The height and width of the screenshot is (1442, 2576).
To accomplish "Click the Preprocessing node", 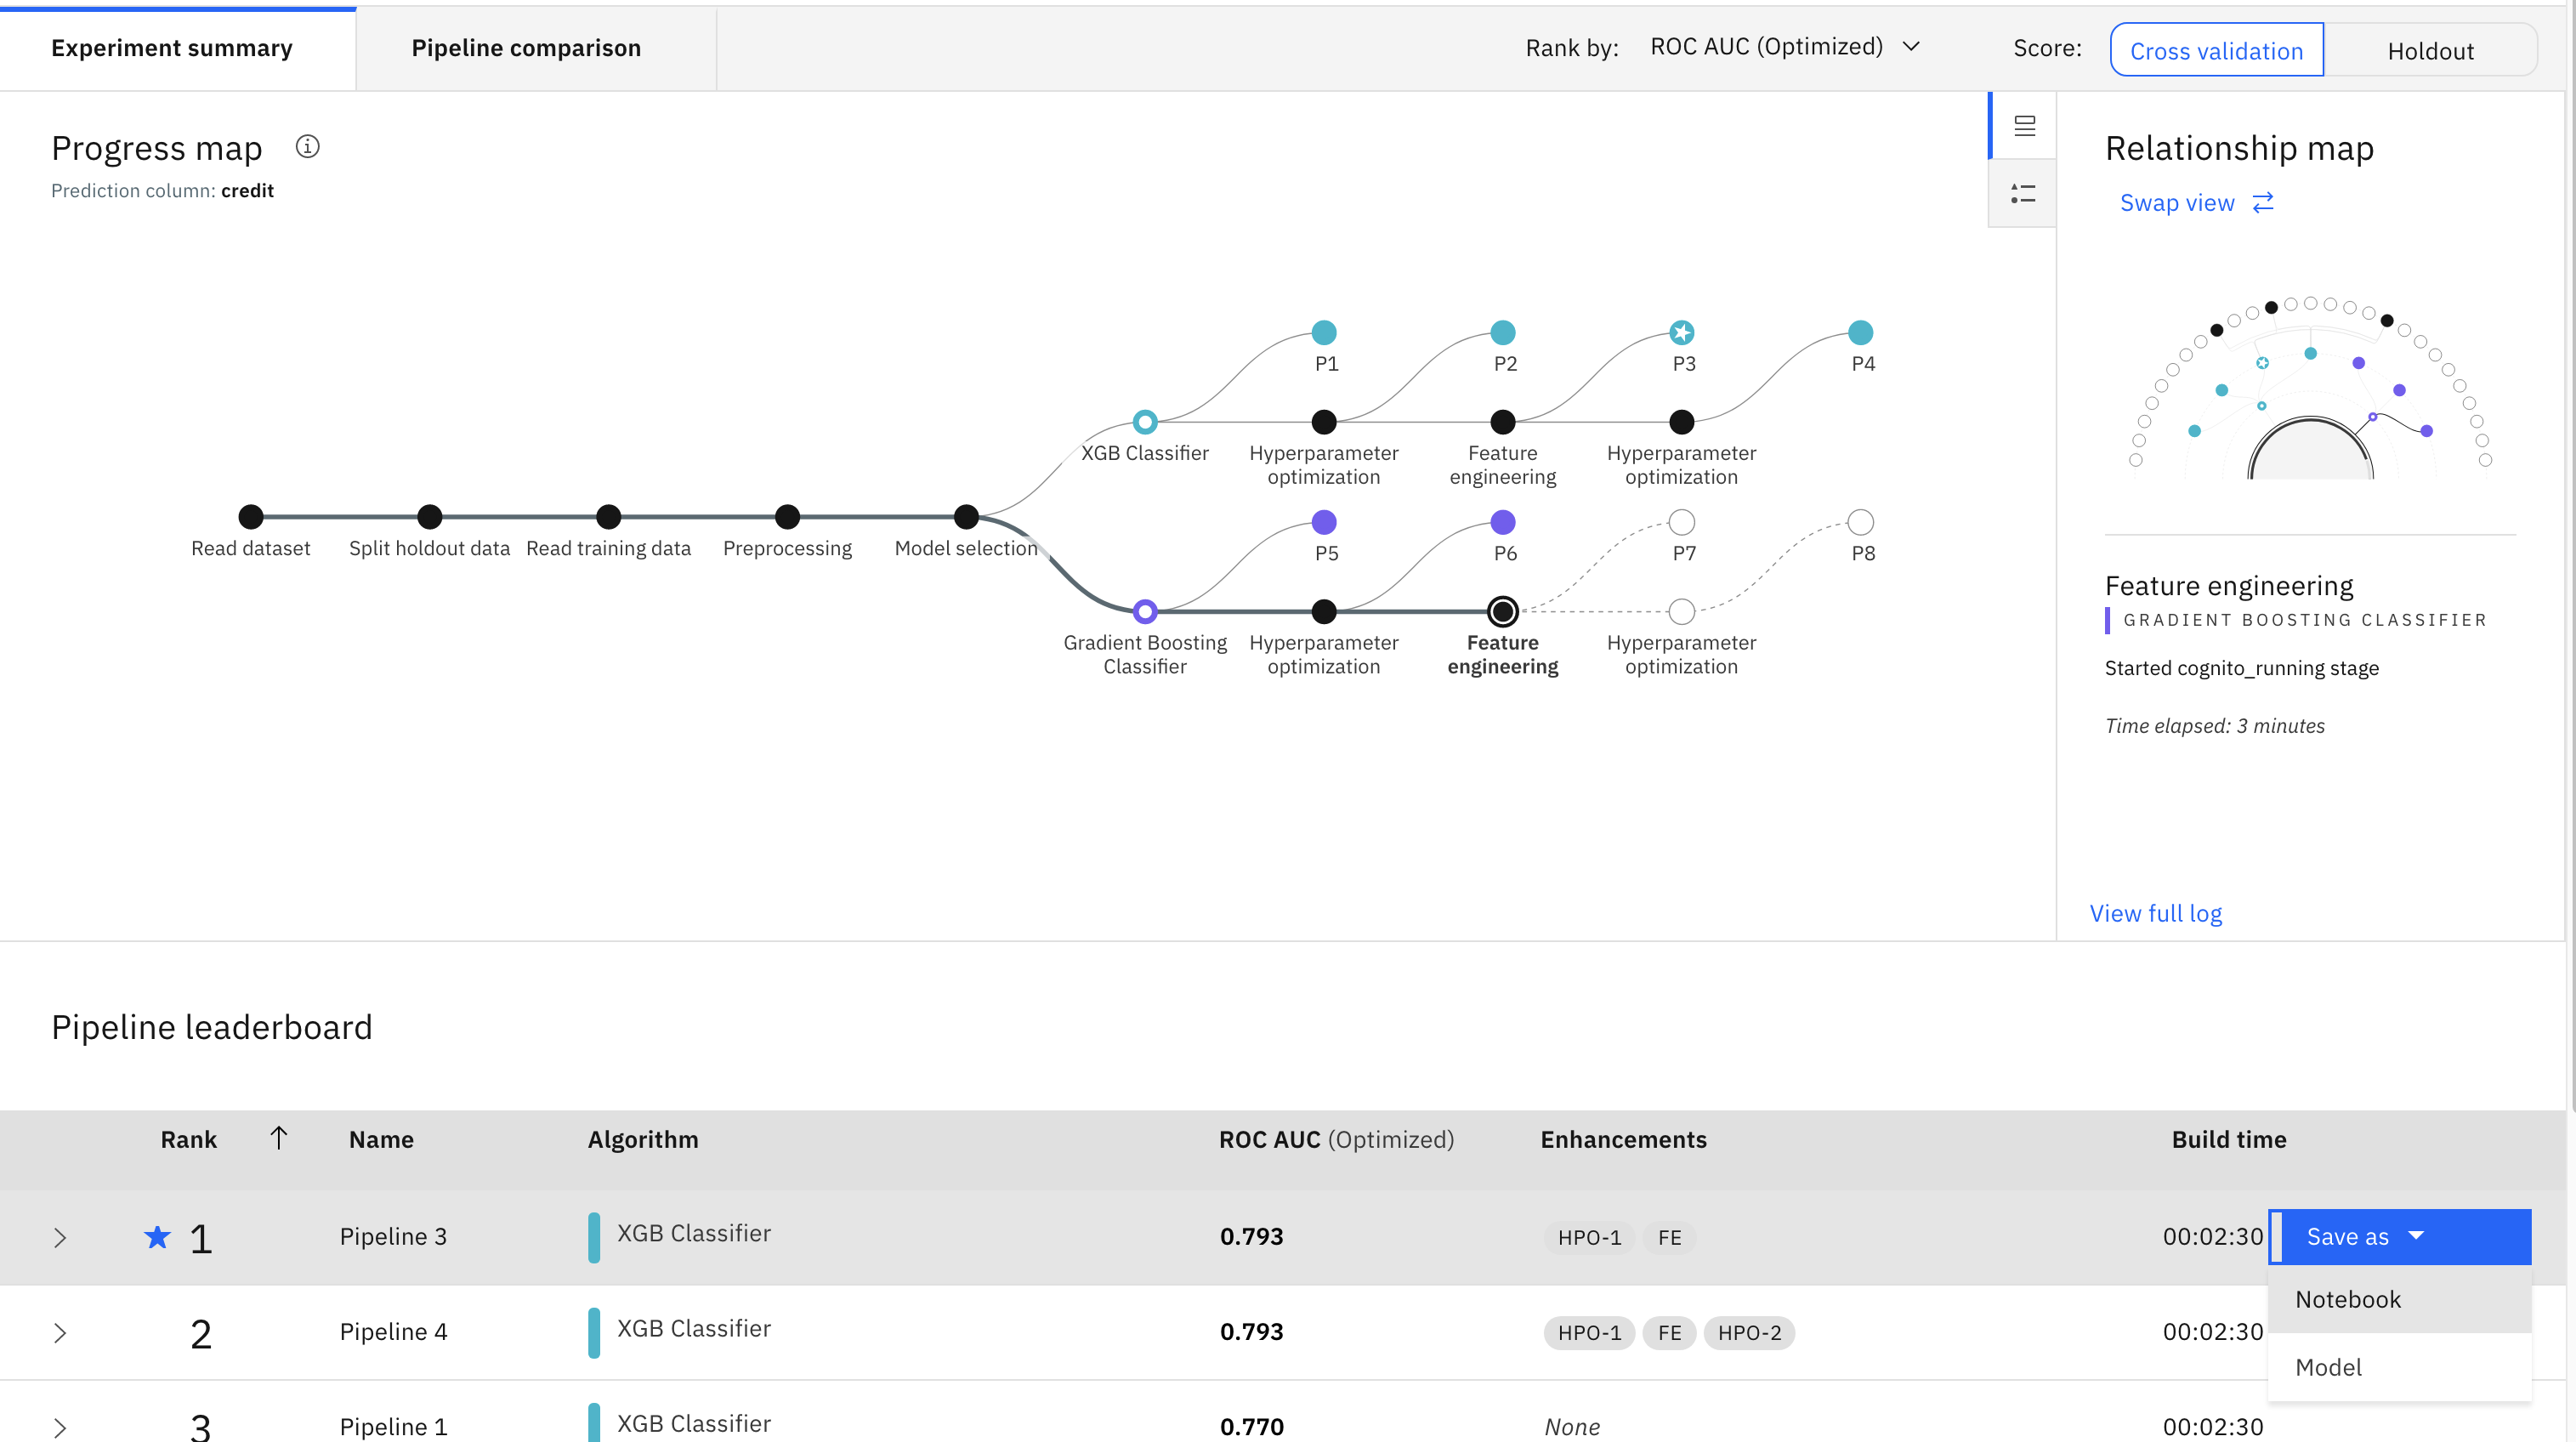I will [x=788, y=517].
